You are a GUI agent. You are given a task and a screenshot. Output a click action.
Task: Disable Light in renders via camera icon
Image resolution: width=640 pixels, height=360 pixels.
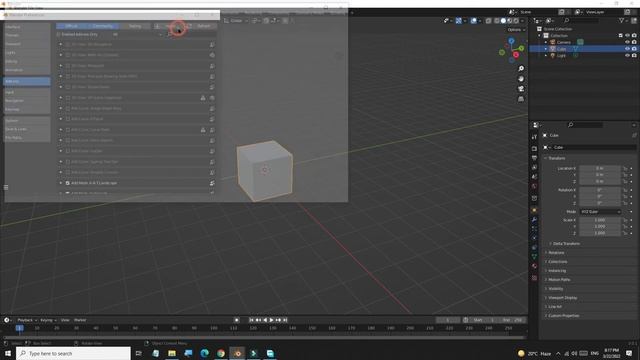pos(634,55)
